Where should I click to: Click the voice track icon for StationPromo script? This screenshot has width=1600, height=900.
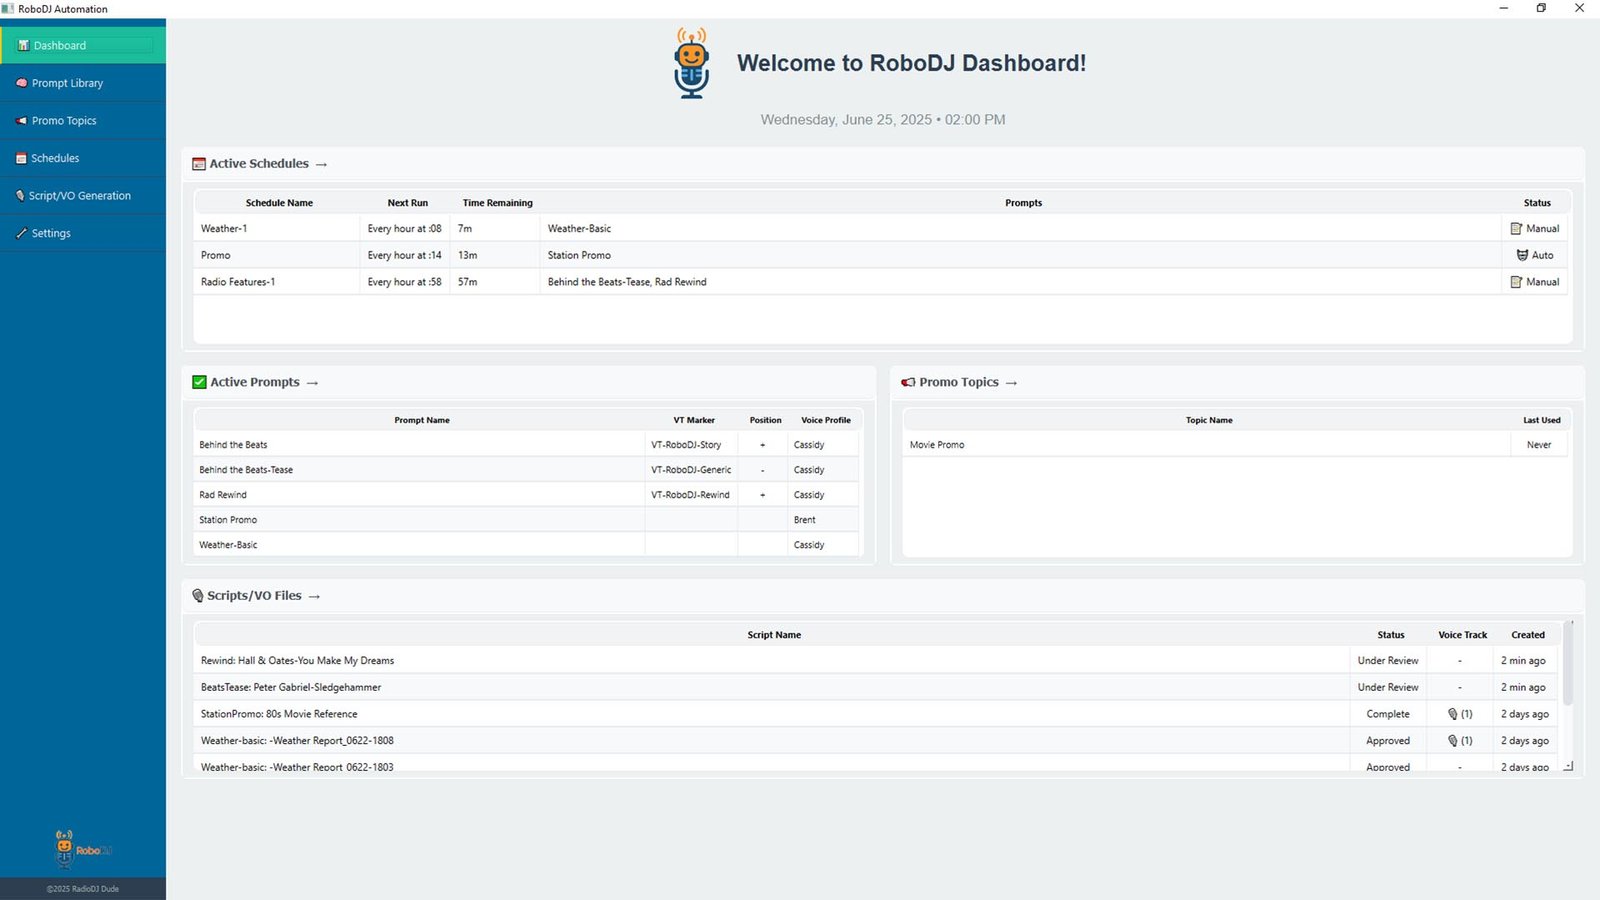[1453, 714]
